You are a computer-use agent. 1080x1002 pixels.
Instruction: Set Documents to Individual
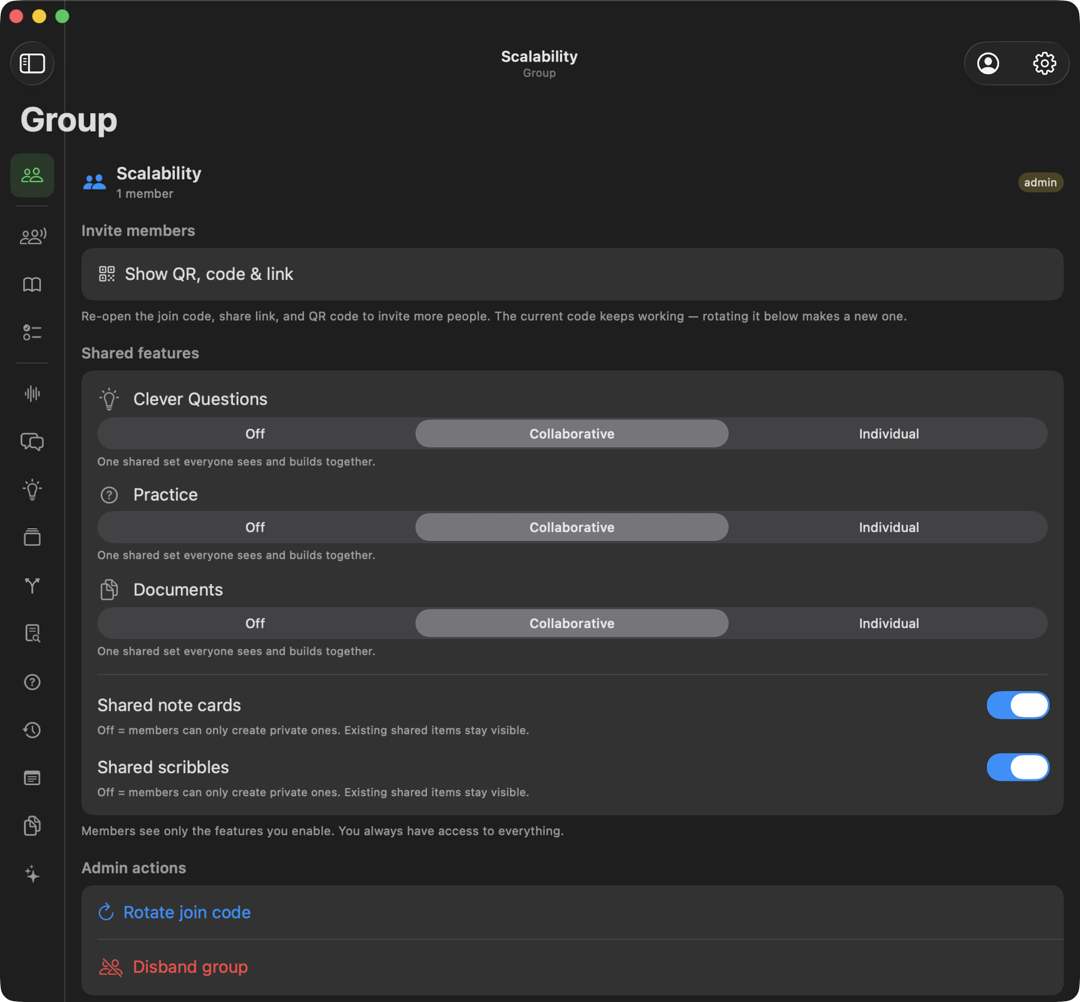coord(889,623)
